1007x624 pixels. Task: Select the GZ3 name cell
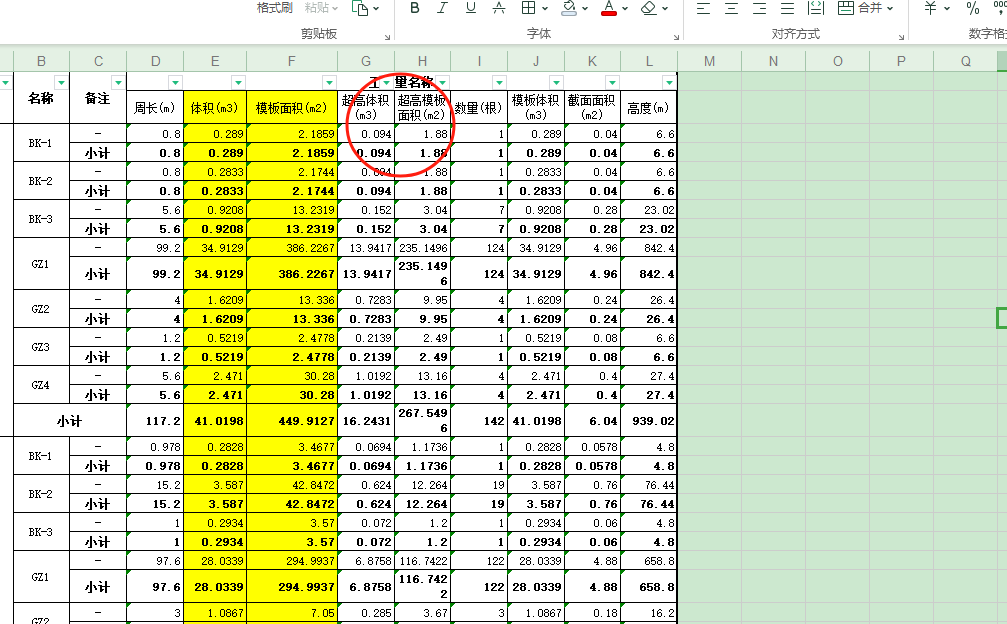41,347
